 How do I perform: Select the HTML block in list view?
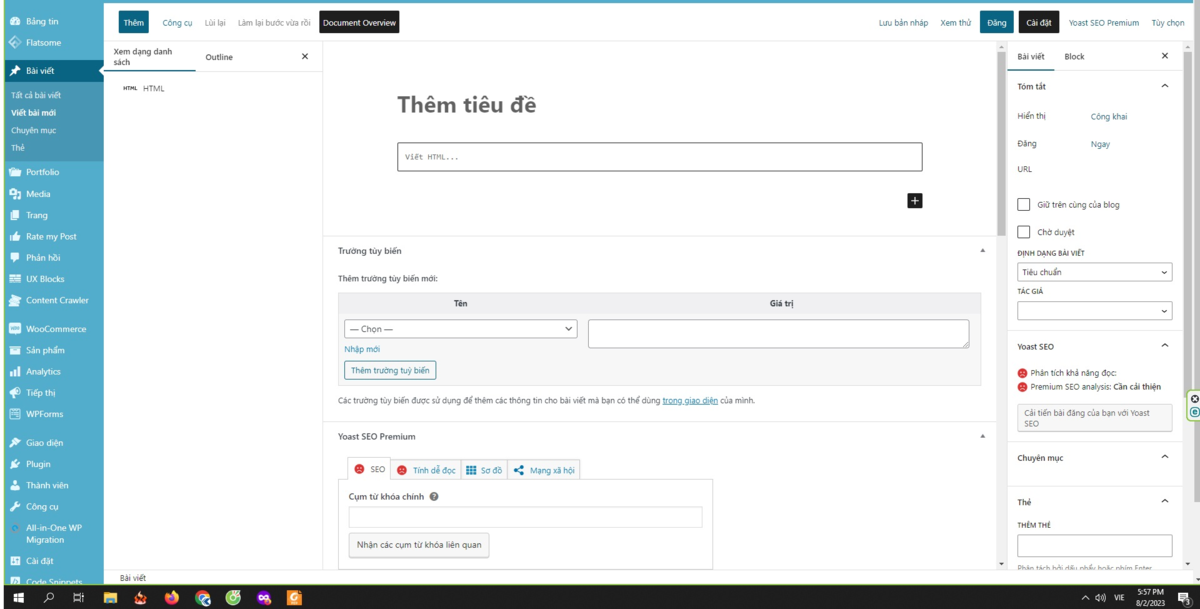point(143,88)
